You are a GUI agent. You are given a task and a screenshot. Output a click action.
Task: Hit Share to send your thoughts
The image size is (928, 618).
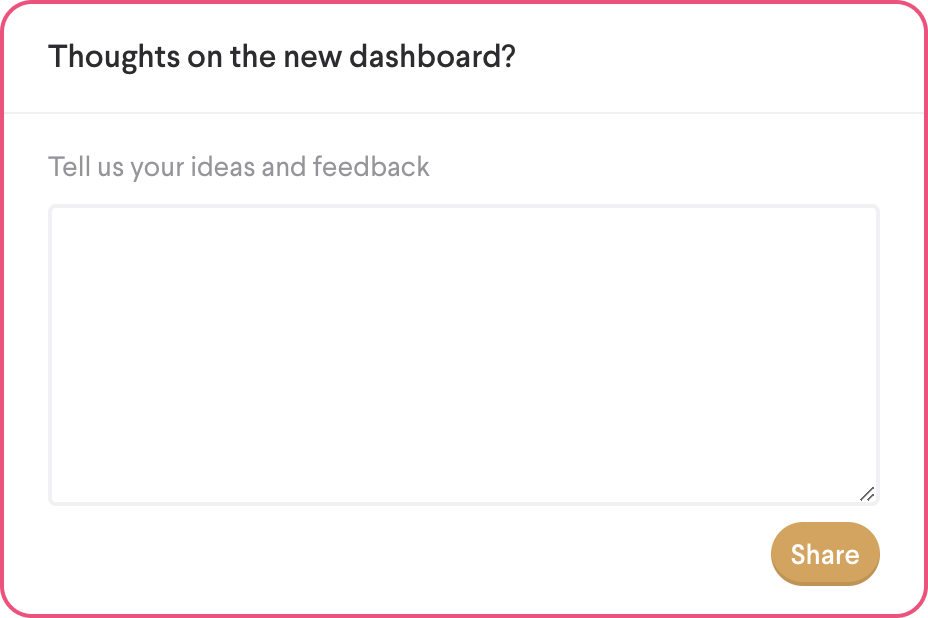tap(825, 554)
